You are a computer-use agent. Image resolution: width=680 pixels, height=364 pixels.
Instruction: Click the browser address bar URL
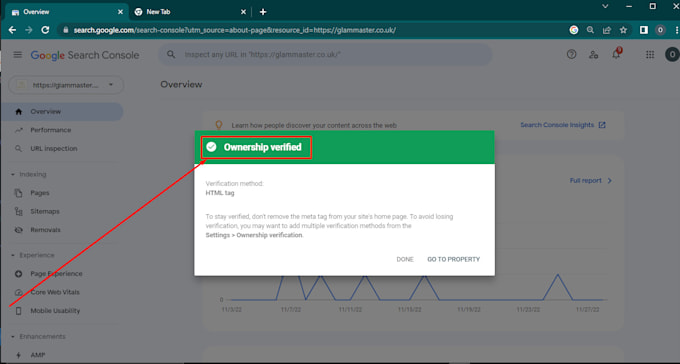[235, 30]
